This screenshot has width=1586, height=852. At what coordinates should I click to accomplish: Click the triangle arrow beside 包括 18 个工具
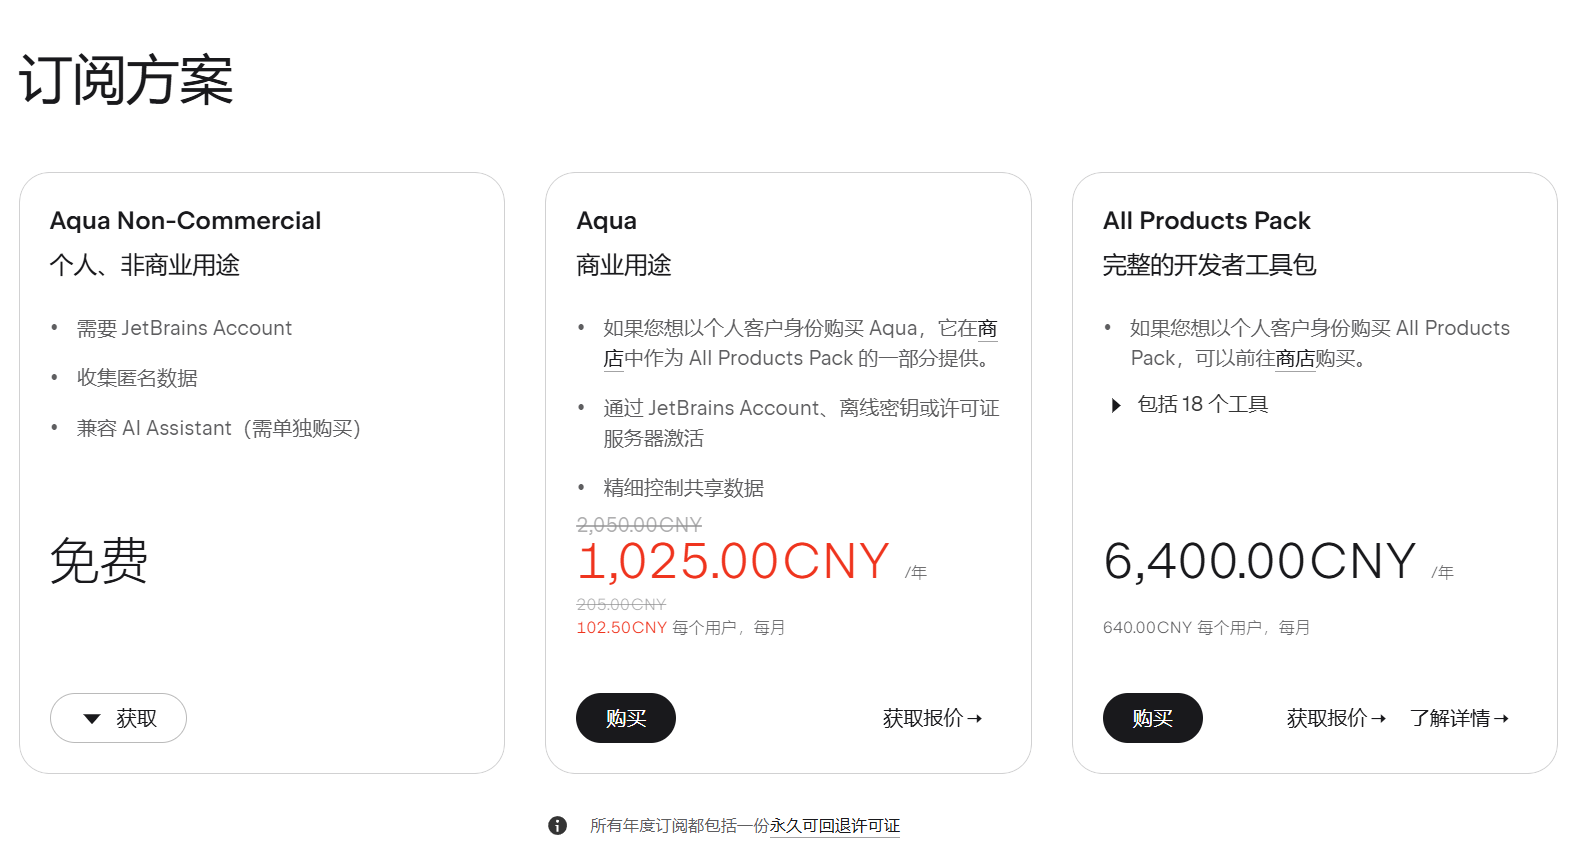tap(1116, 405)
